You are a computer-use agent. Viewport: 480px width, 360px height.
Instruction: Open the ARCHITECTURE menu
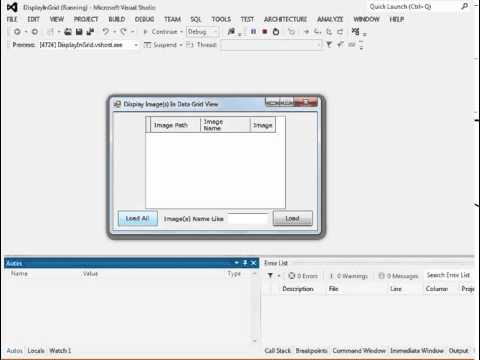285,19
